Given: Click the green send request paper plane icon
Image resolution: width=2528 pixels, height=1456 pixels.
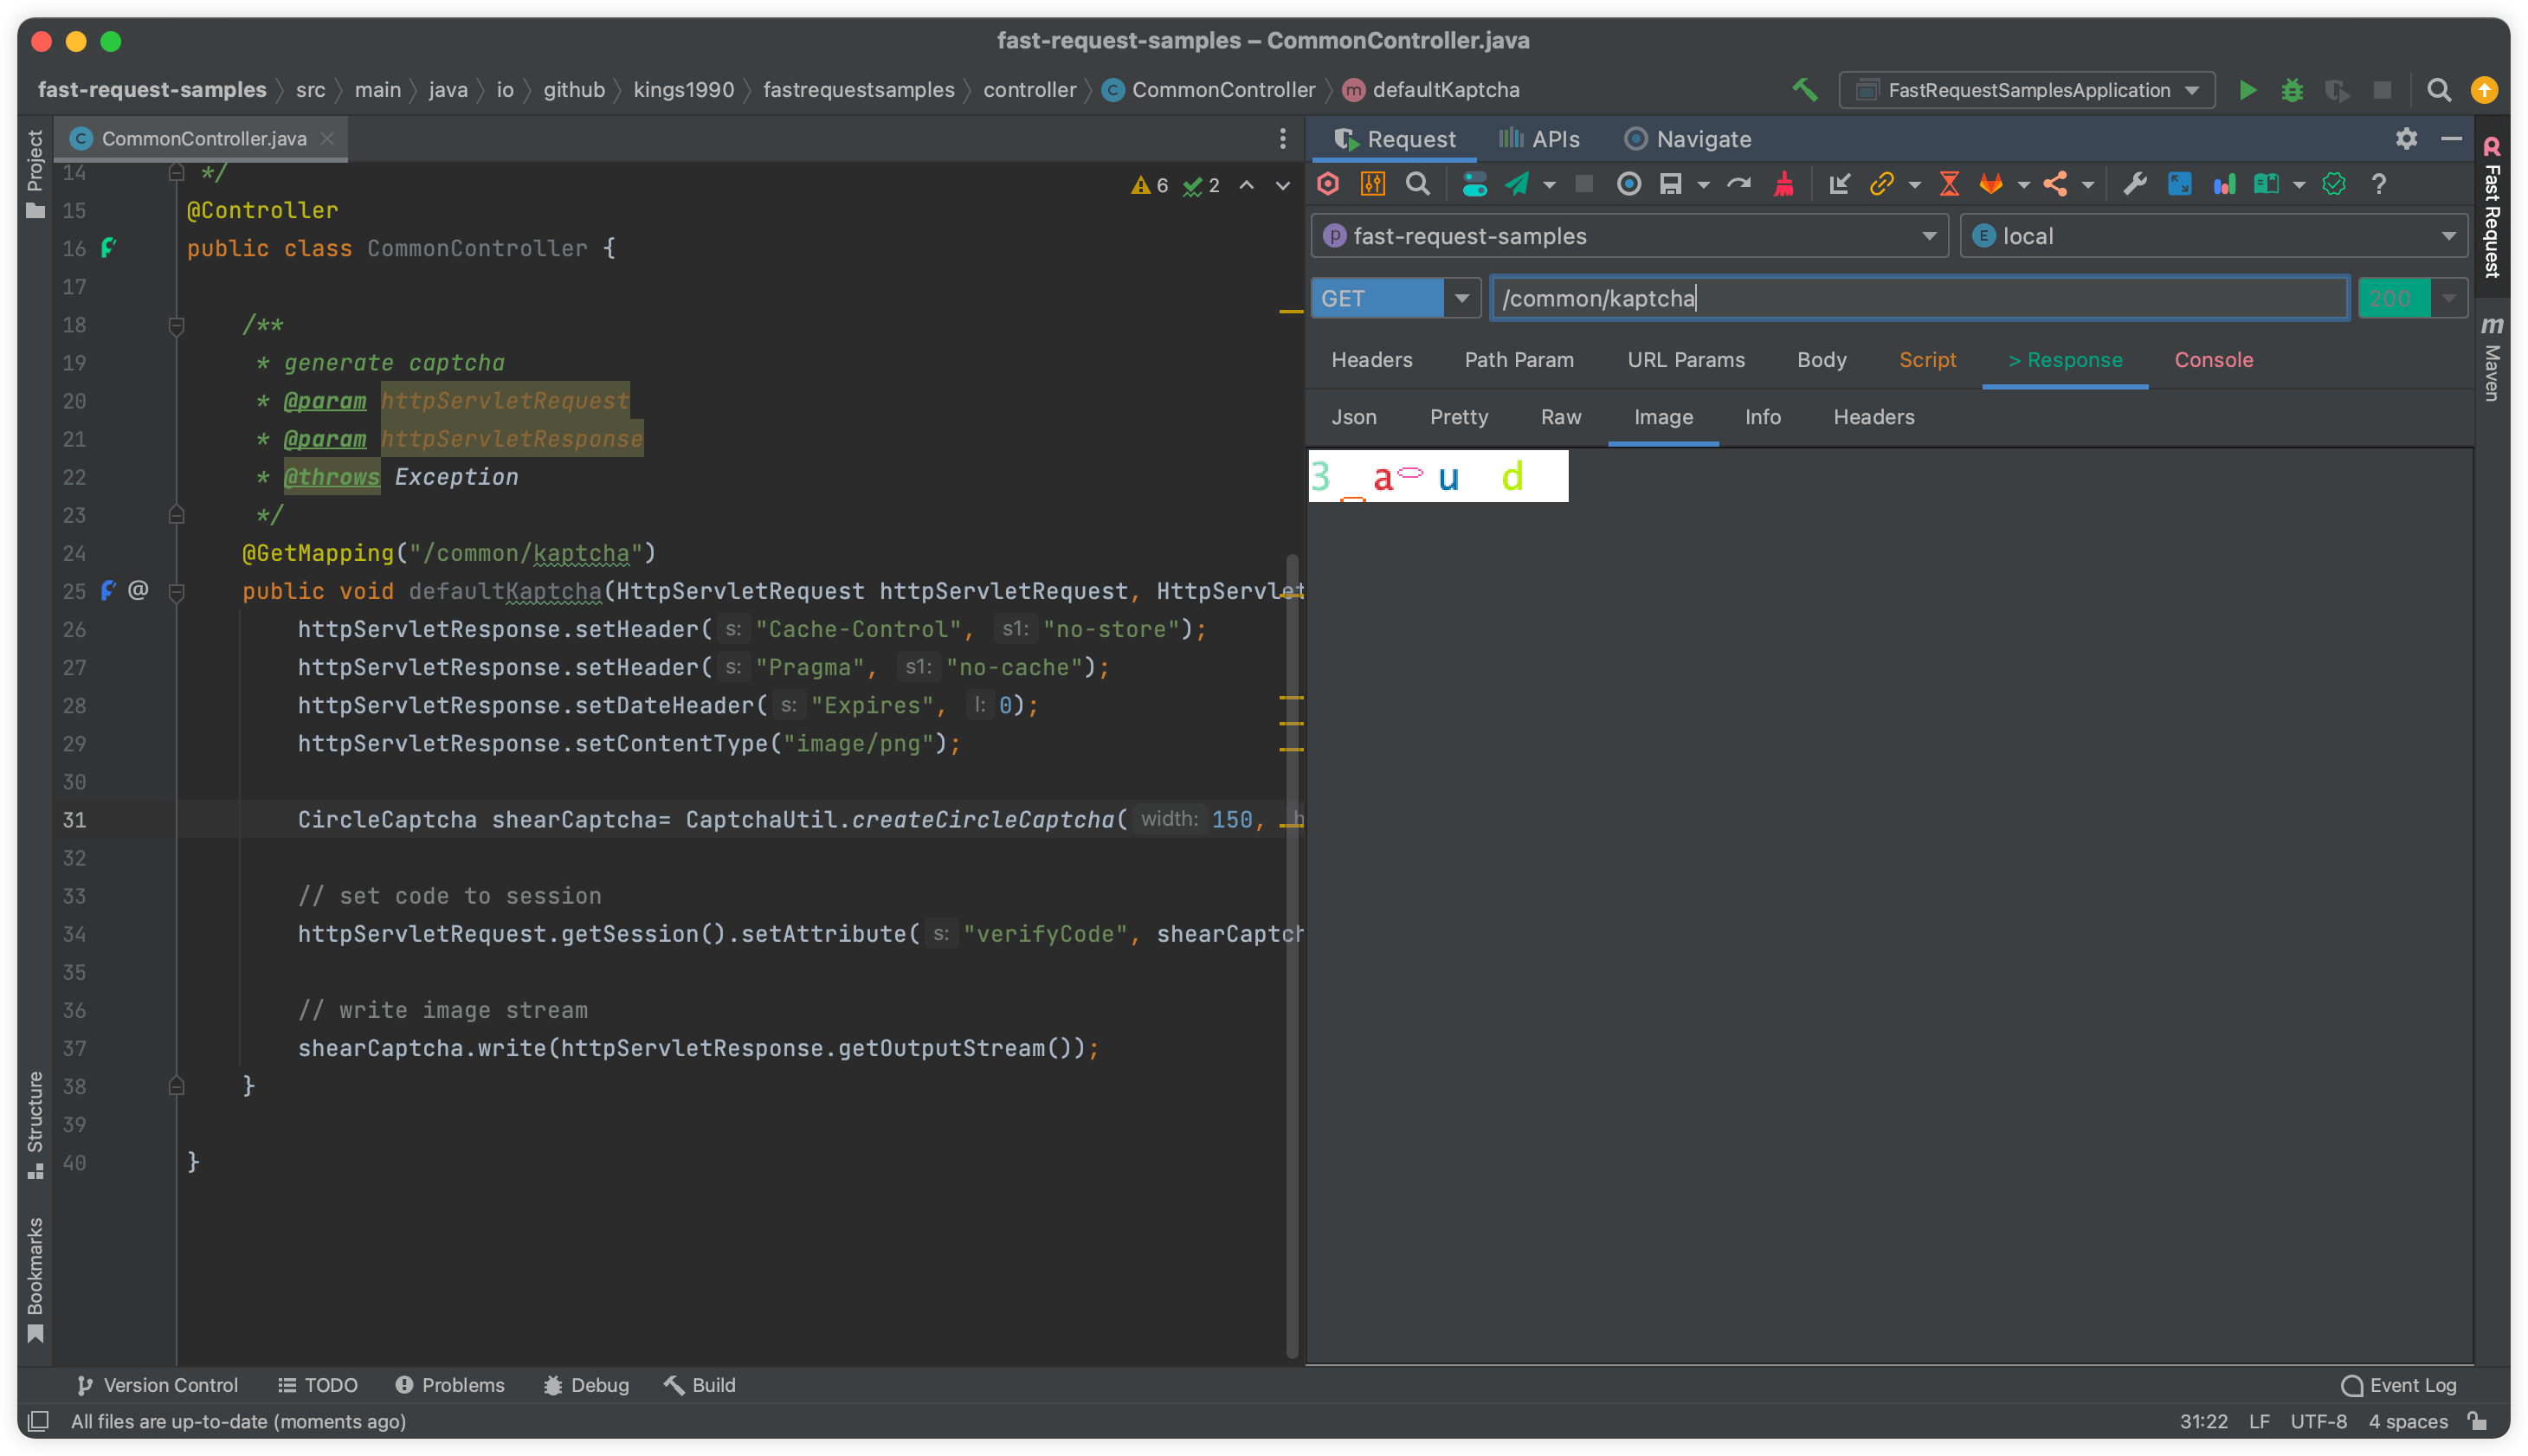Looking at the screenshot, I should 1518,184.
